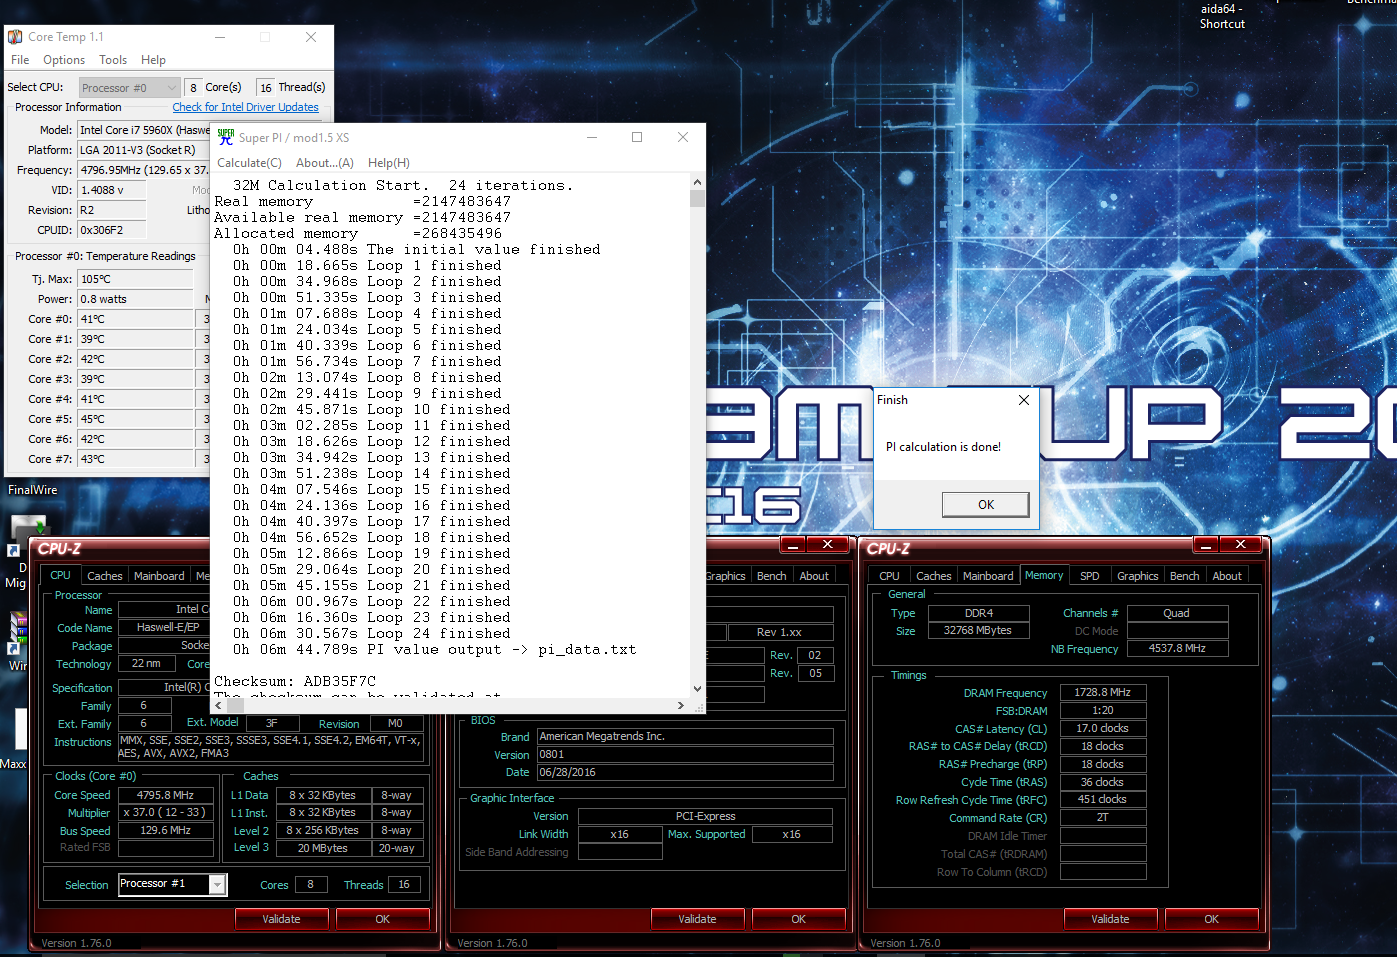Viewport: 1397px width, 957px height.
Task: Open About...(A) menu in Super PI
Action: (325, 163)
